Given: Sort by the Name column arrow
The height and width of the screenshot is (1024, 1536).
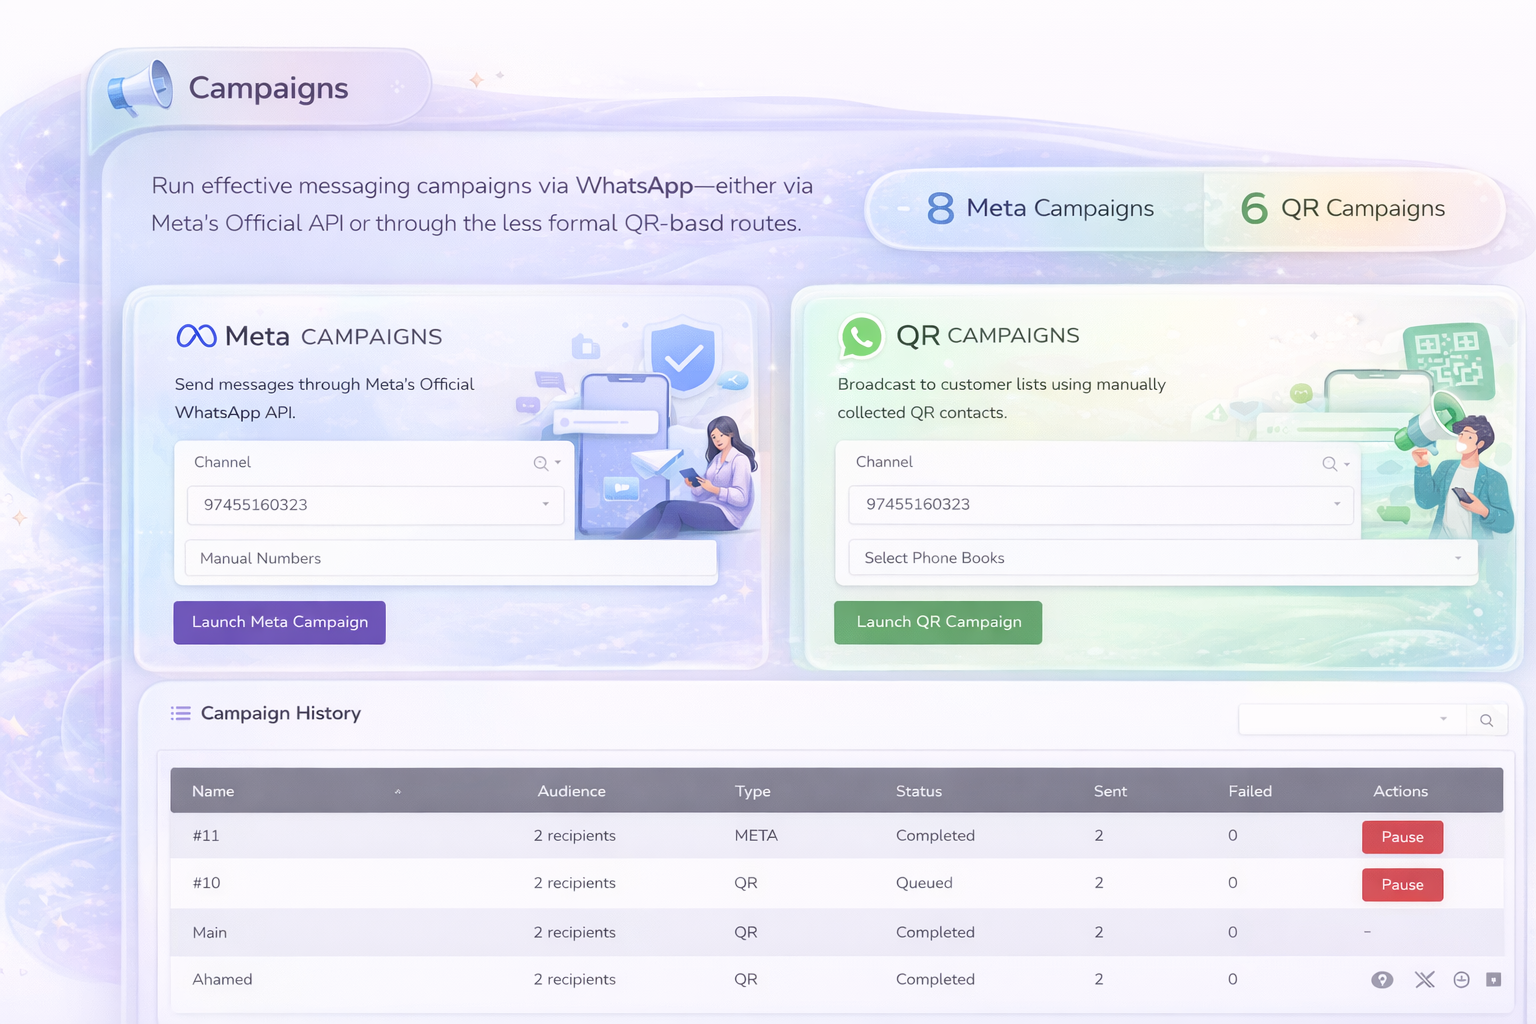Looking at the screenshot, I should 397,791.
